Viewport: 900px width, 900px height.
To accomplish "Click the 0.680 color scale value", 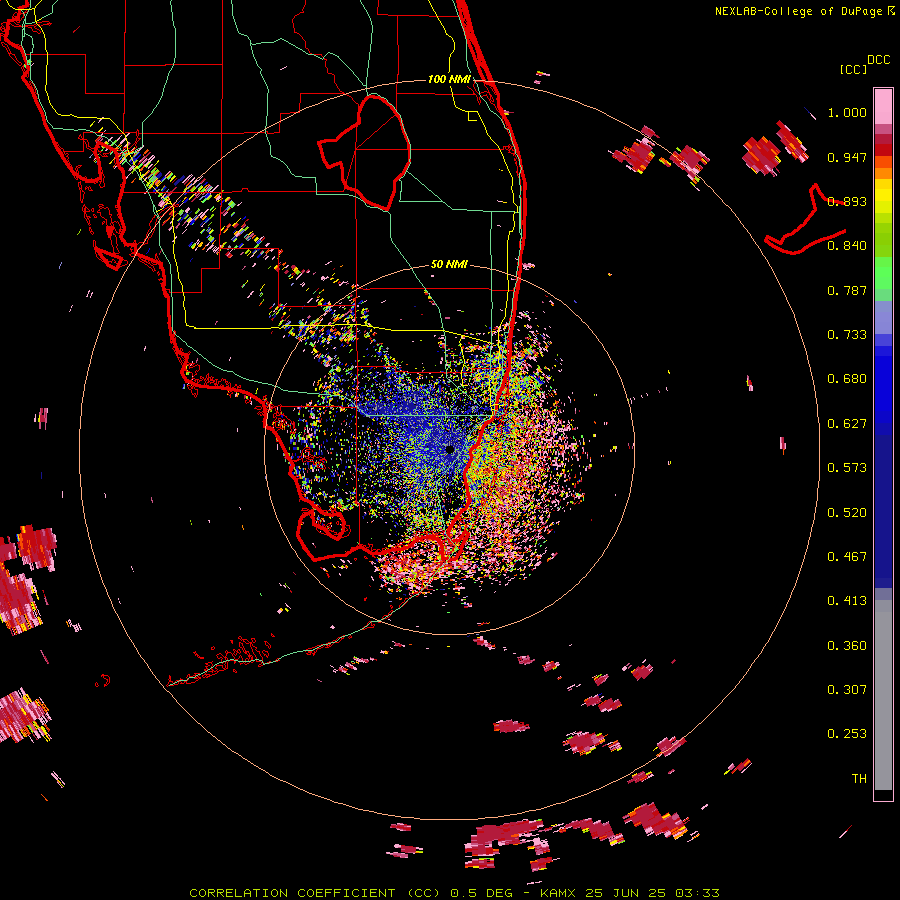I will tap(847, 379).
